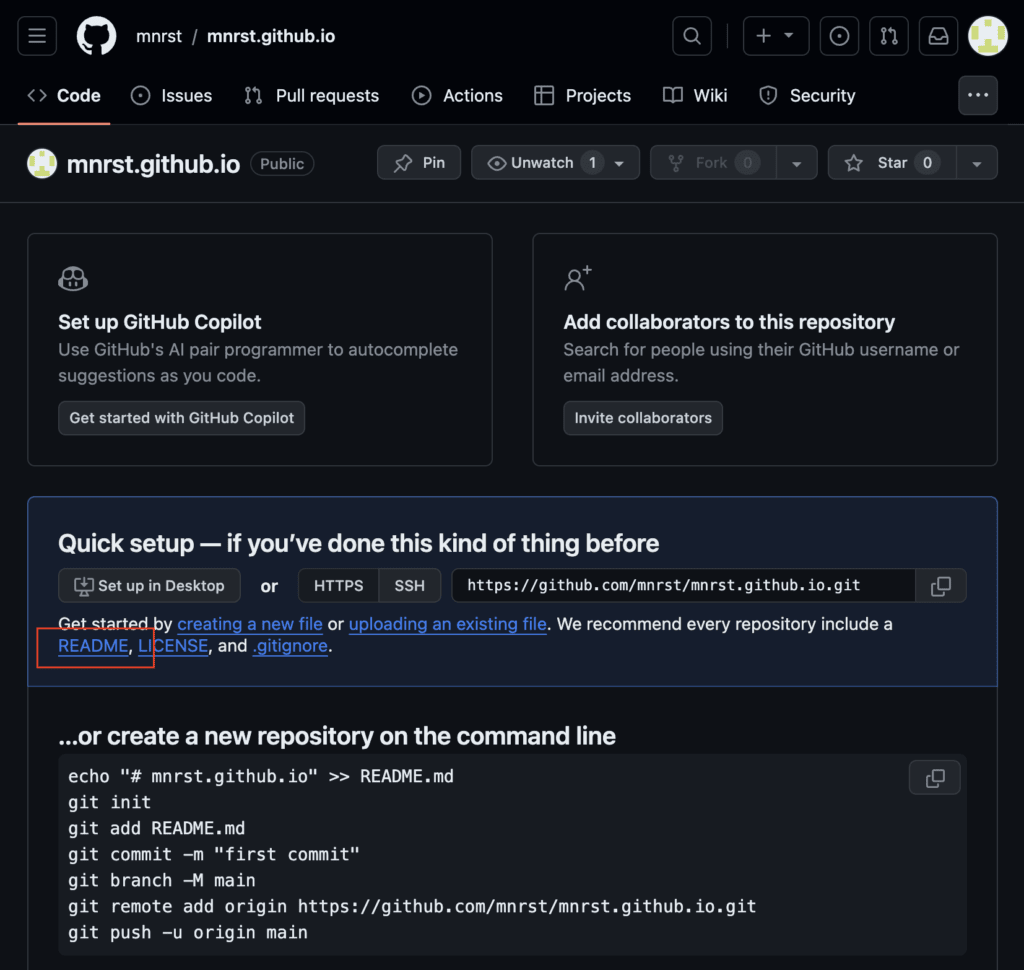Open the mnrst owner link
The image size is (1024, 970).
(159, 36)
